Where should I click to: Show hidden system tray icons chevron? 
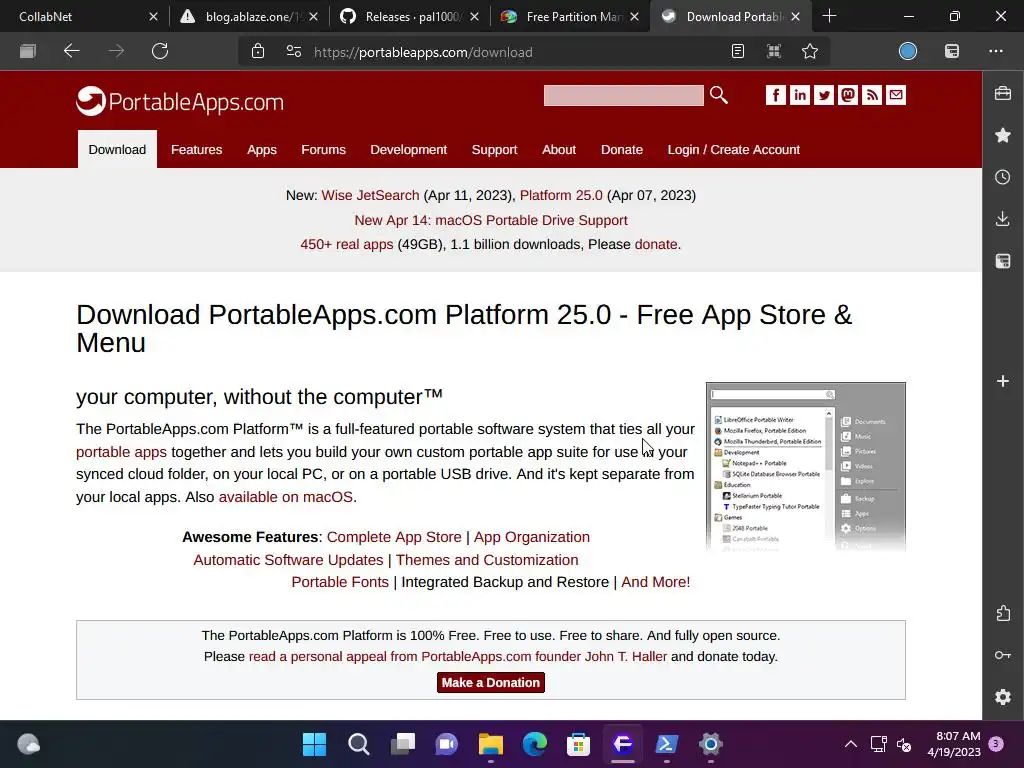(850, 744)
